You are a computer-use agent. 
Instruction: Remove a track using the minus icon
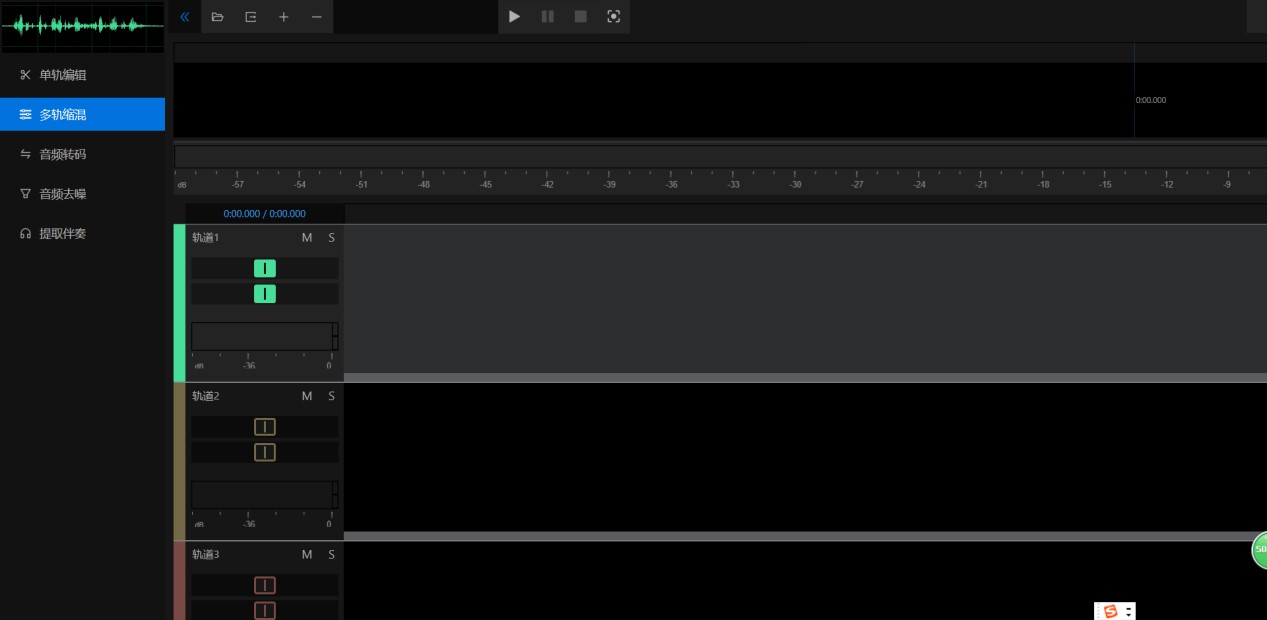tap(316, 17)
